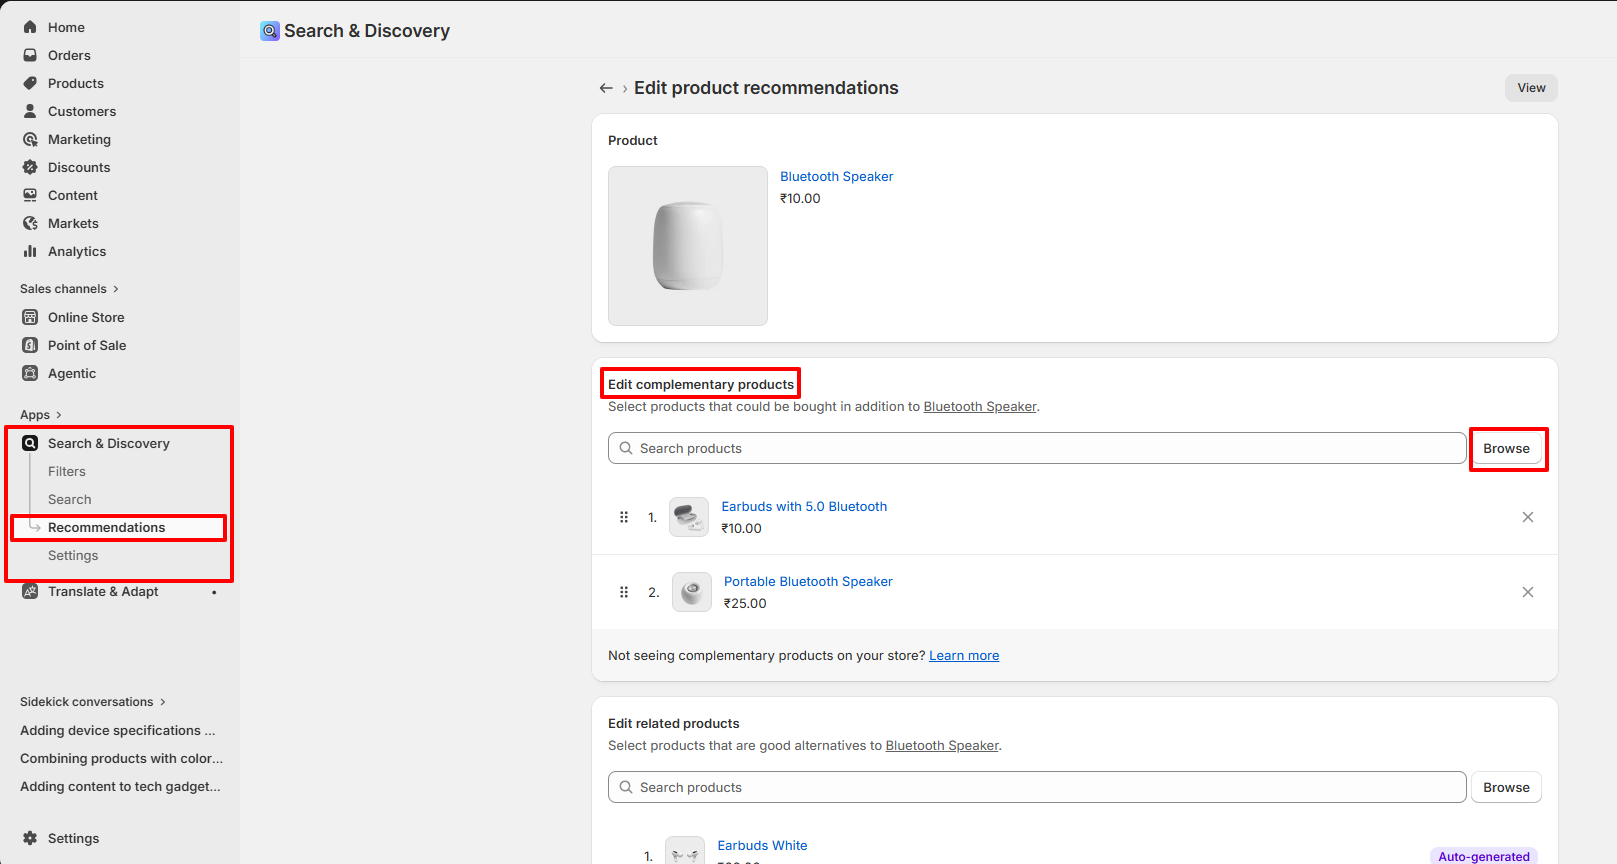Screen dimensions: 1617x864
Task: Click the Analytics bar chart icon
Action: tap(30, 251)
